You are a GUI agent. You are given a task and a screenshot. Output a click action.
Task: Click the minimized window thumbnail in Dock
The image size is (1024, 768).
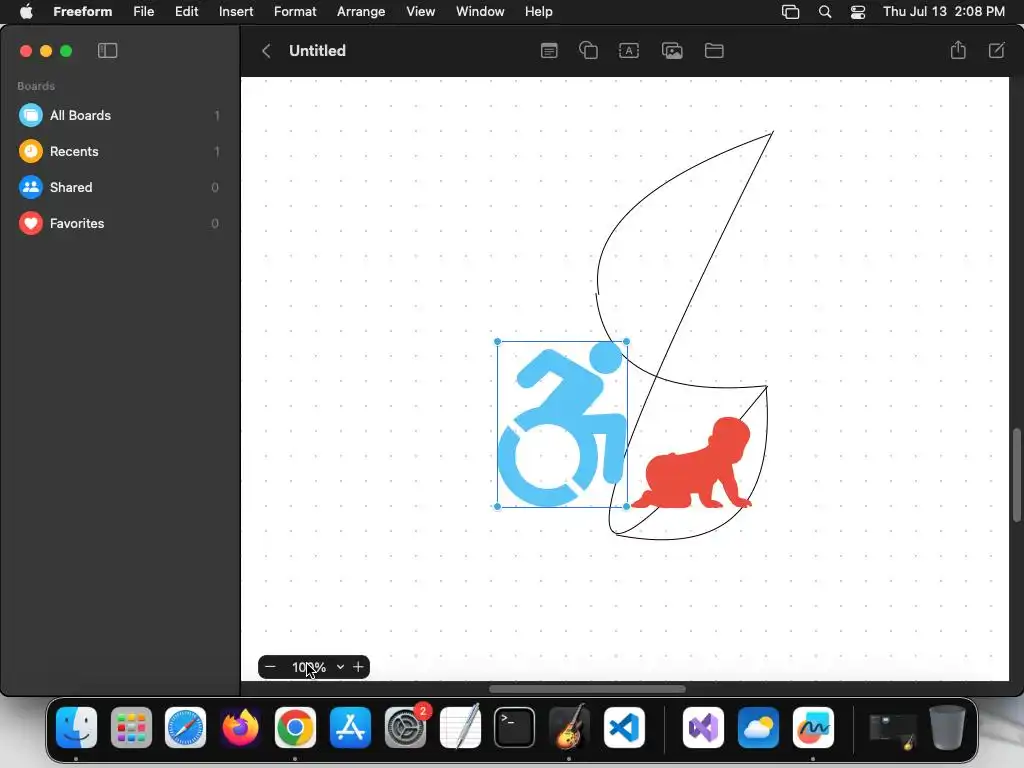tap(893, 731)
